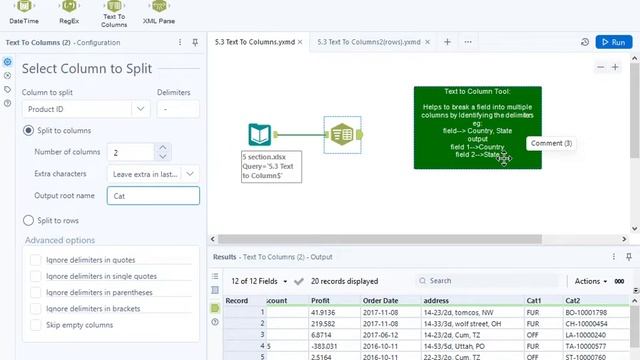The image size is (640, 360).
Task: Close the 5.3 Text To Columns.yxmd tab
Action: click(x=300, y=42)
